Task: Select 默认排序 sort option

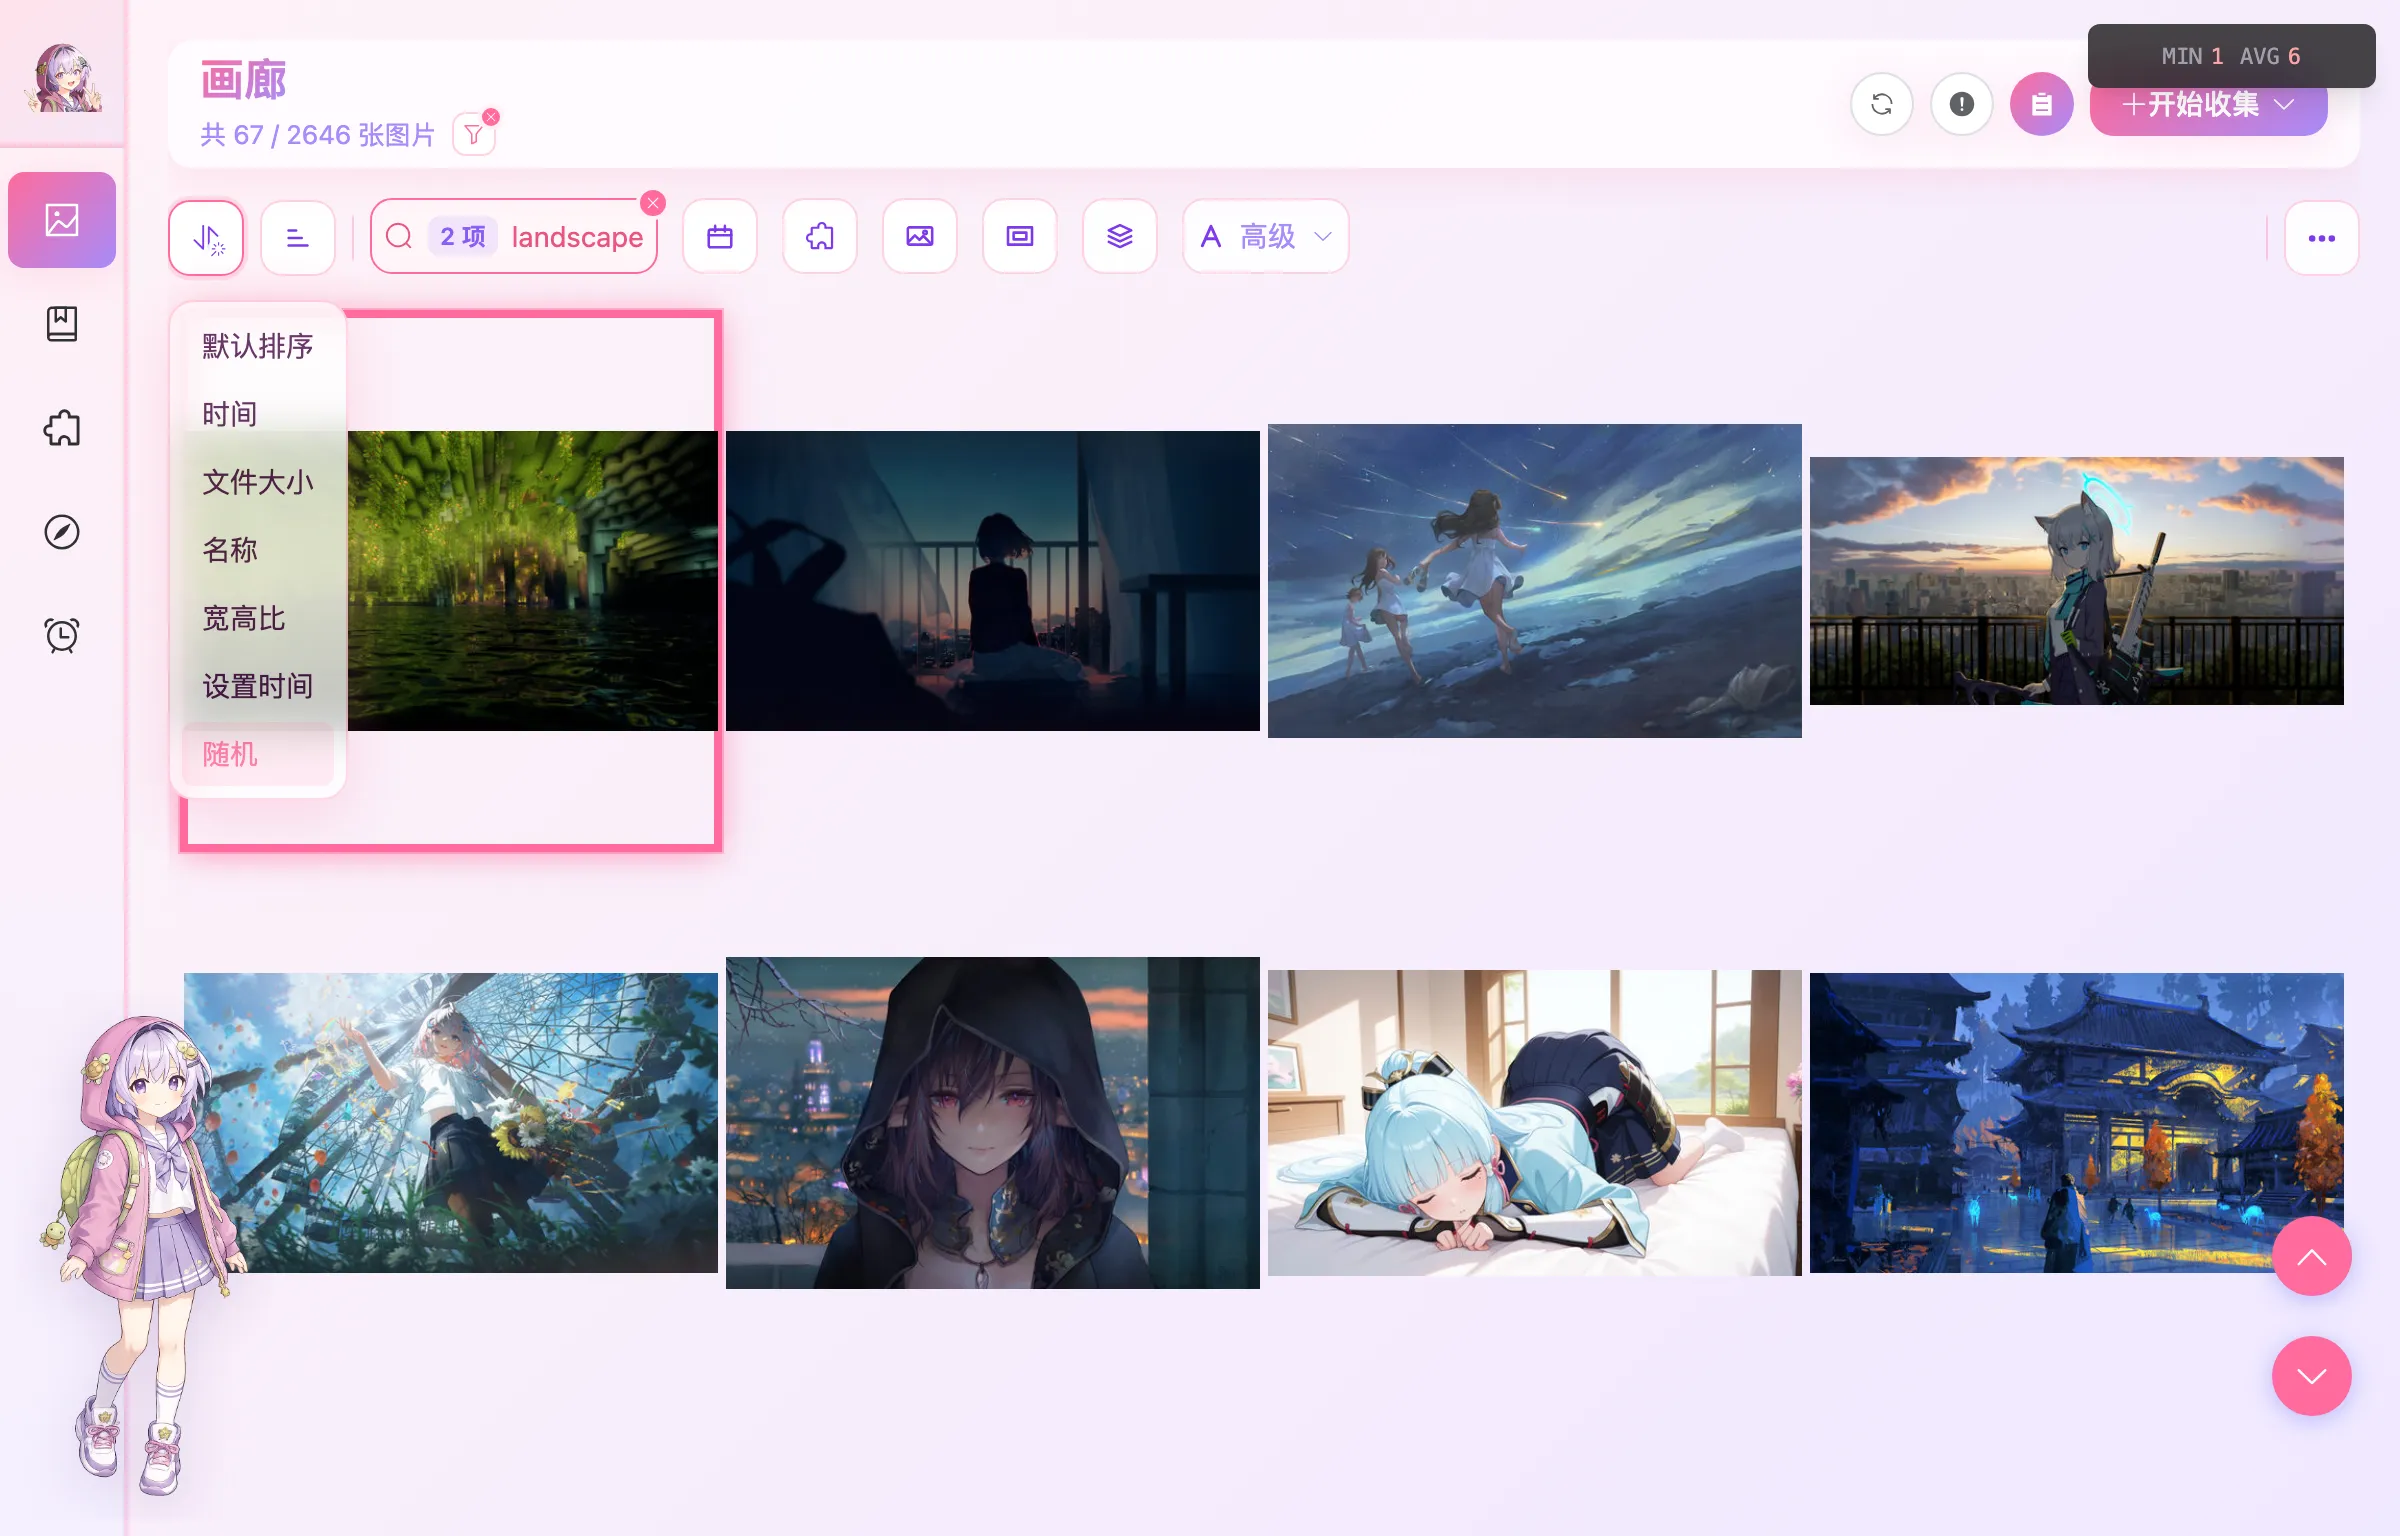Action: point(258,346)
